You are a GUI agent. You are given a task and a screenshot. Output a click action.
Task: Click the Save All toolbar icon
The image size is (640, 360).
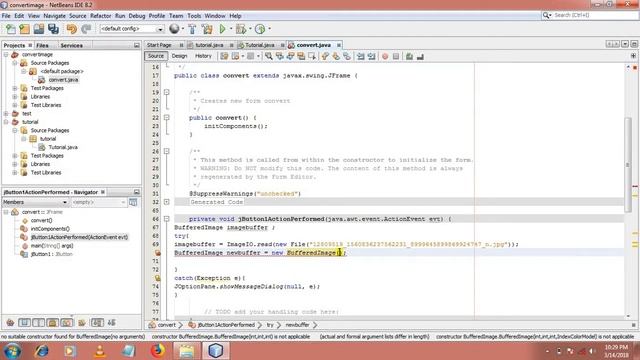pos(53,29)
